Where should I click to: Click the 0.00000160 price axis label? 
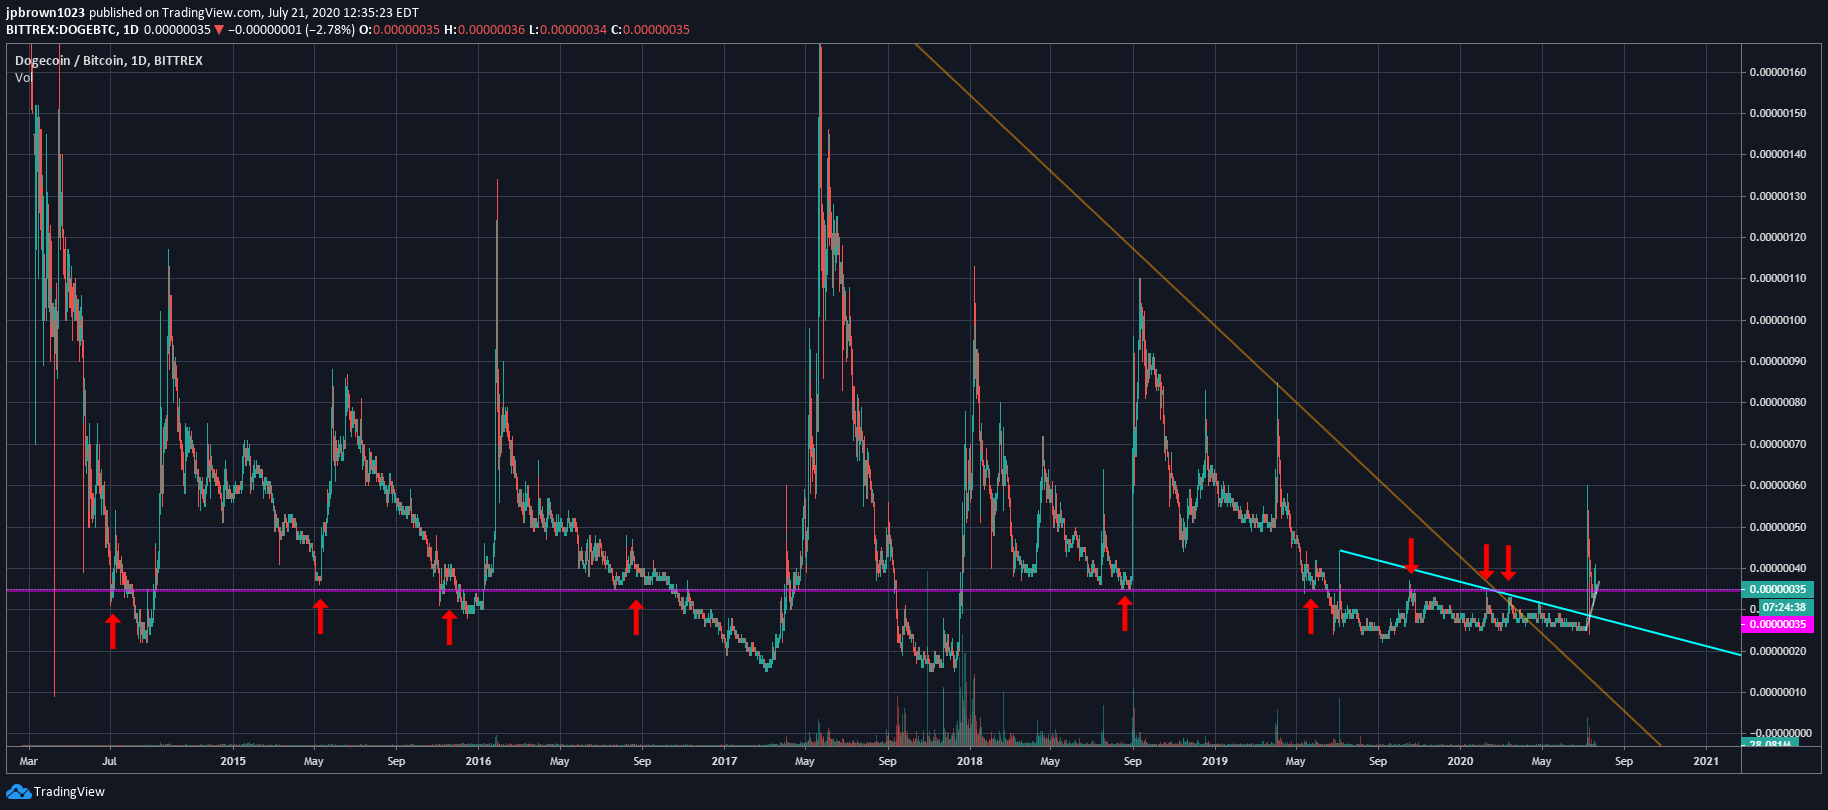pos(1778,72)
